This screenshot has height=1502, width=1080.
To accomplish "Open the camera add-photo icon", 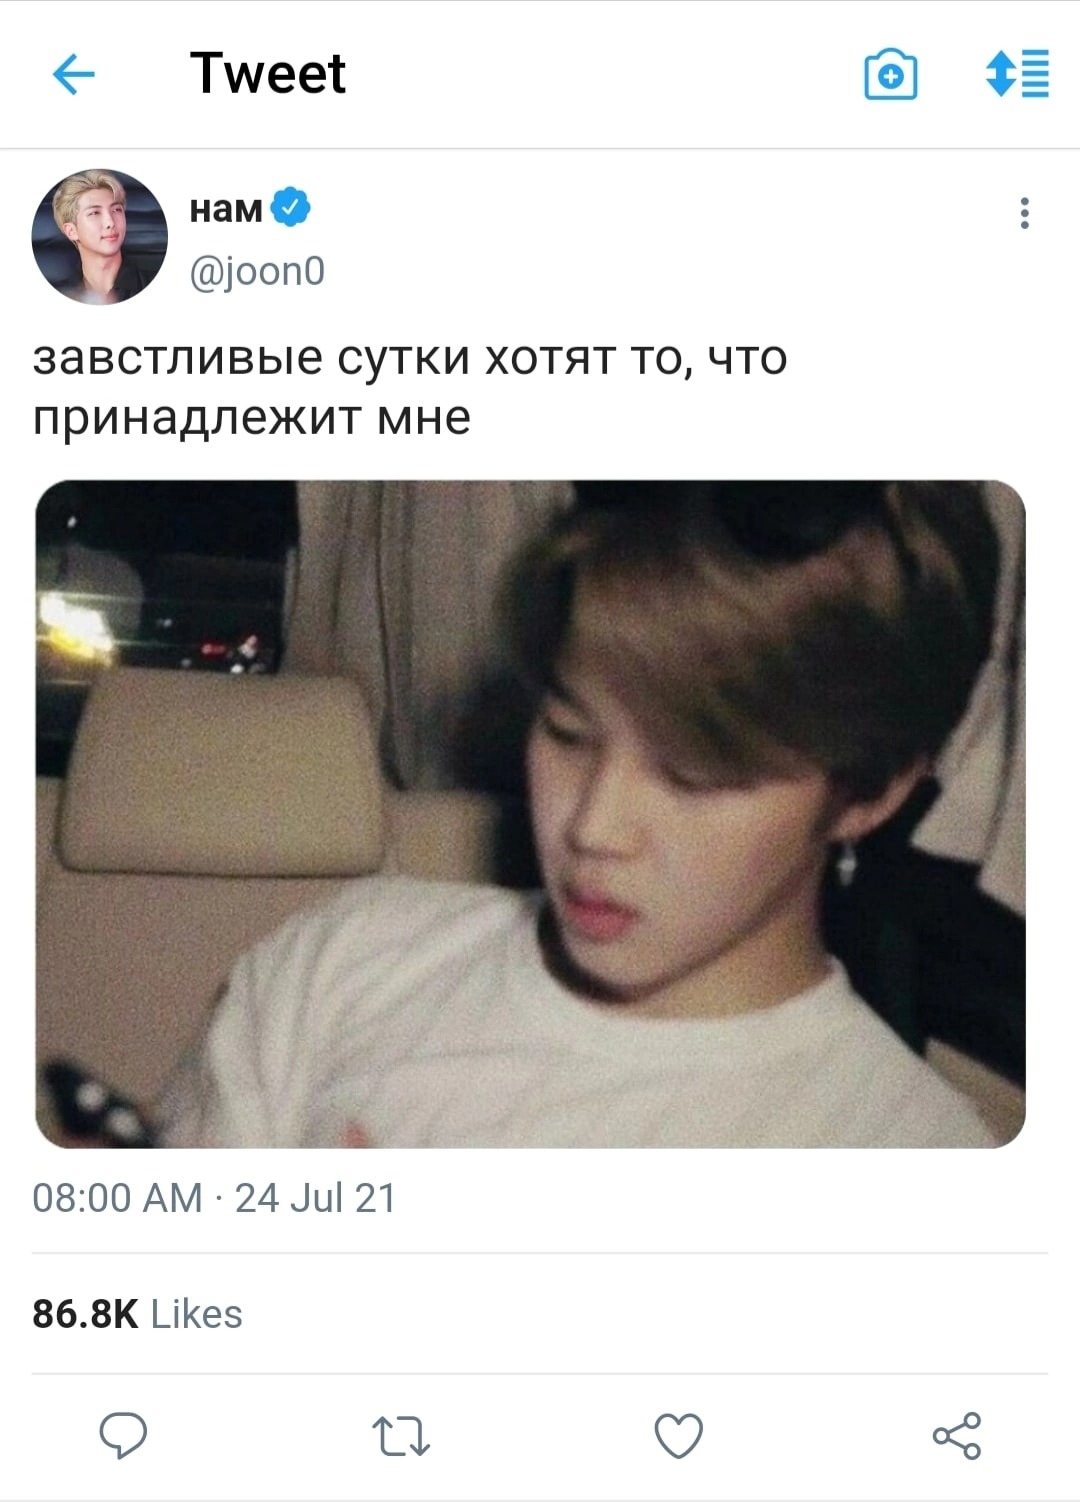I will pyautogui.click(x=890, y=75).
